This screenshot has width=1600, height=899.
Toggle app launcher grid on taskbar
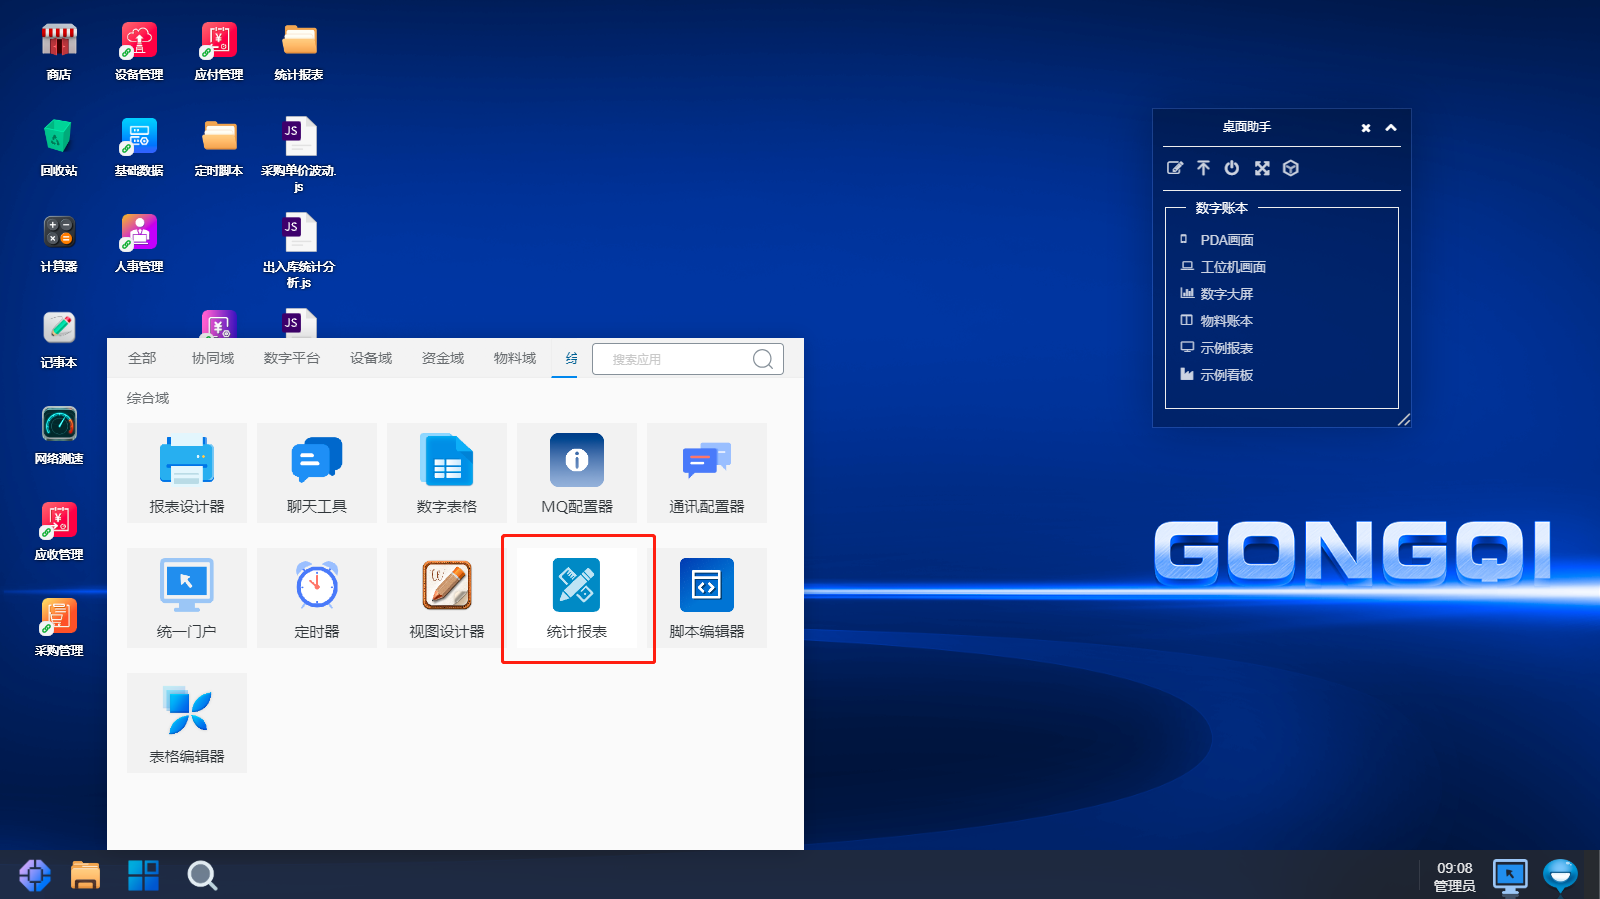(x=144, y=875)
